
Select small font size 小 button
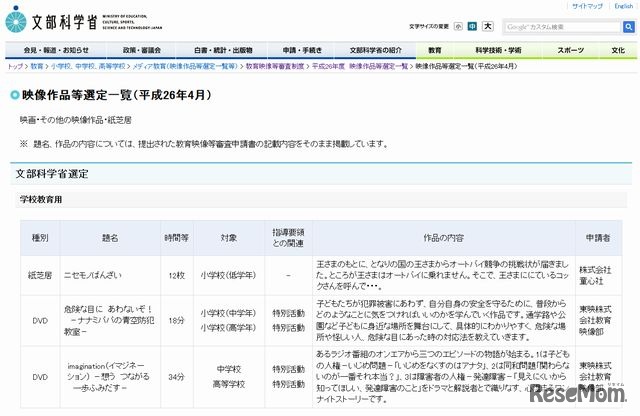(x=457, y=26)
